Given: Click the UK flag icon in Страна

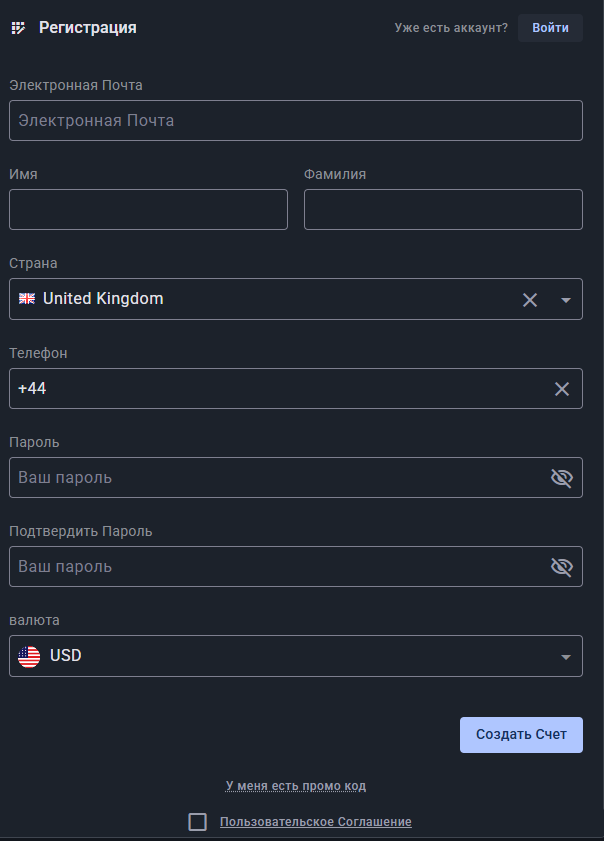Looking at the screenshot, I should click(27, 299).
